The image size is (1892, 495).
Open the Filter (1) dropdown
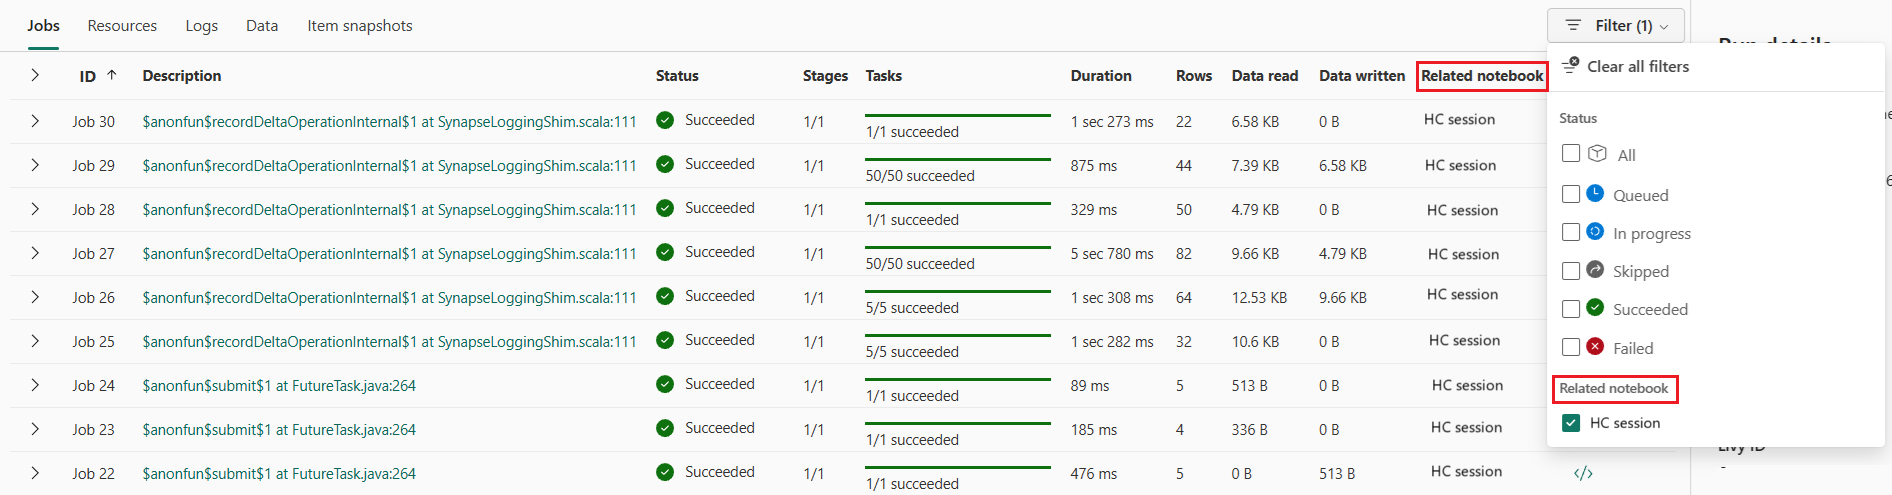pos(1615,26)
